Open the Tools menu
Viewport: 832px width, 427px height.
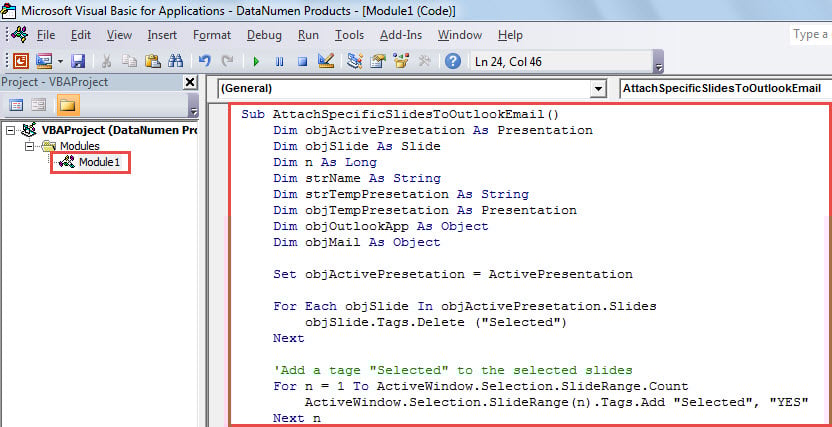[349, 35]
